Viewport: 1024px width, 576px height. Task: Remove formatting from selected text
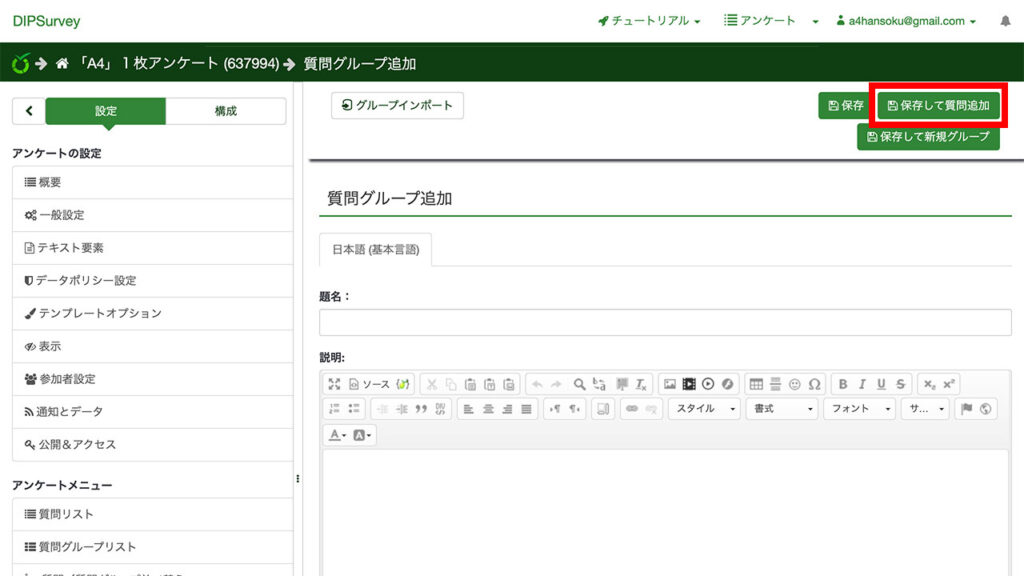pos(641,384)
